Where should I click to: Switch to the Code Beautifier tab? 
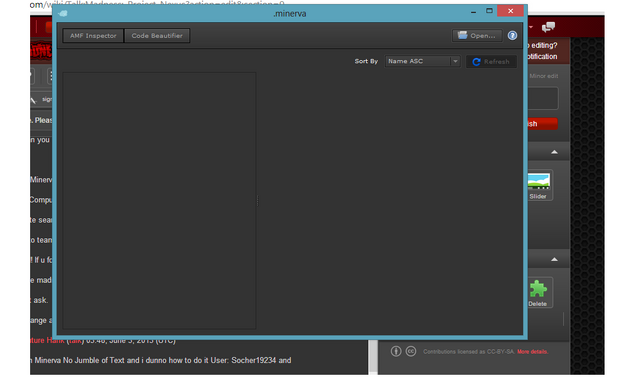pos(157,36)
